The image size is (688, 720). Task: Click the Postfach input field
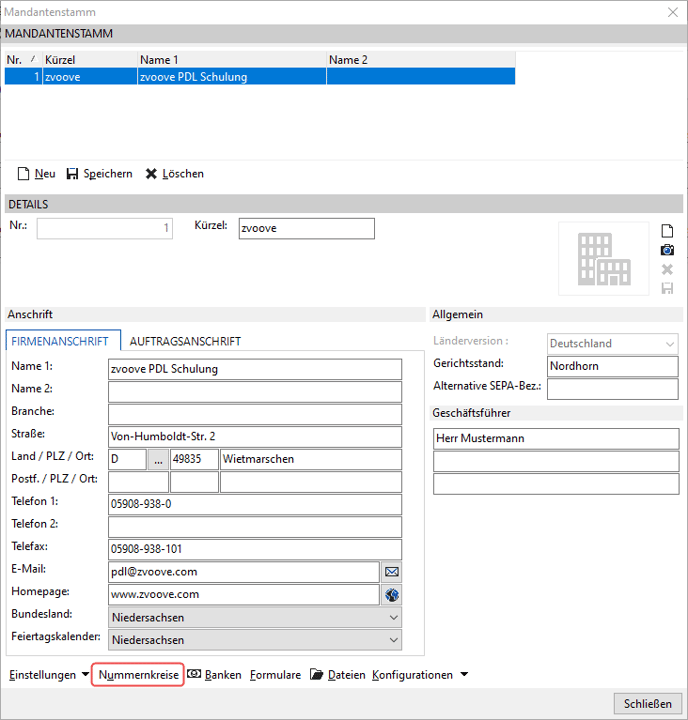tap(138, 482)
